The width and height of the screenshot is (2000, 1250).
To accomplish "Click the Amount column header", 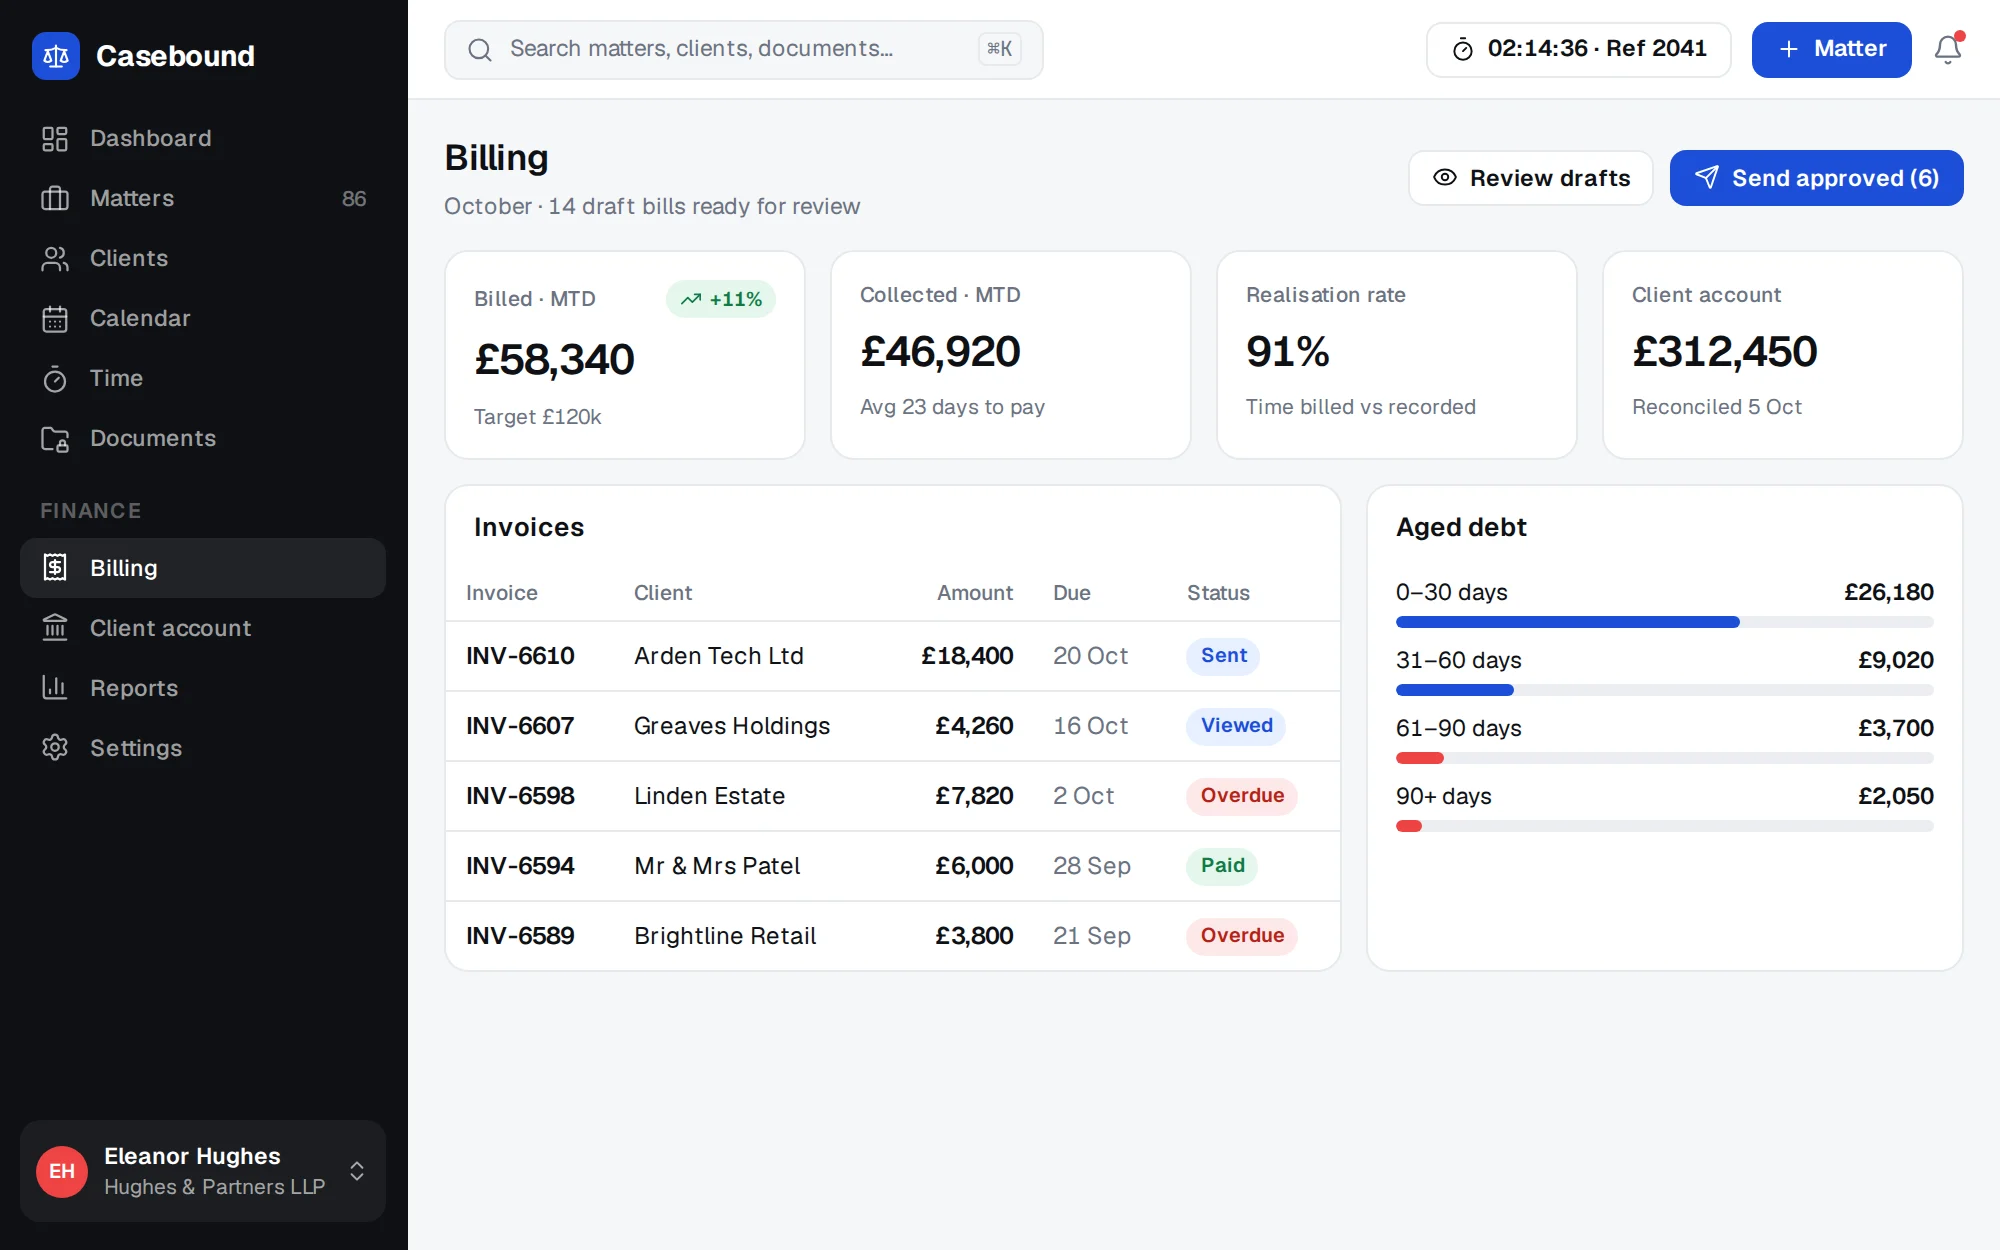I will click(974, 593).
